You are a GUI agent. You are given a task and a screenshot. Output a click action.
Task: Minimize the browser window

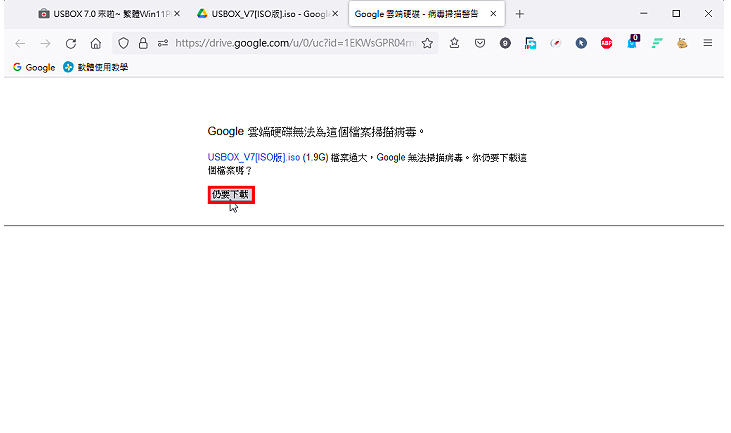(x=644, y=14)
